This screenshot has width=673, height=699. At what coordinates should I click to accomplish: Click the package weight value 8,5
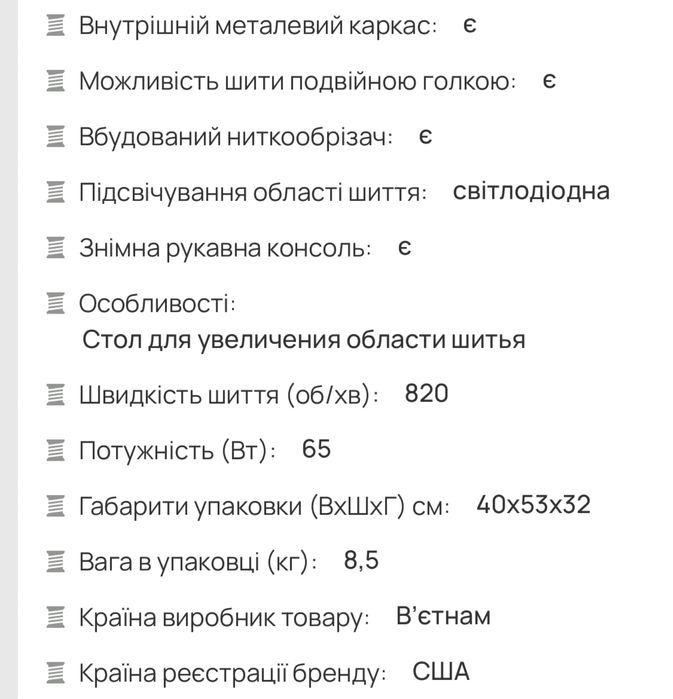(361, 561)
